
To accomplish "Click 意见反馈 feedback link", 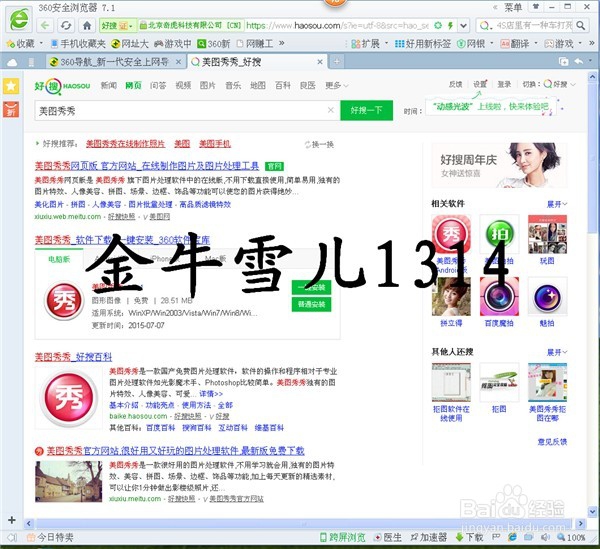I will (552, 442).
